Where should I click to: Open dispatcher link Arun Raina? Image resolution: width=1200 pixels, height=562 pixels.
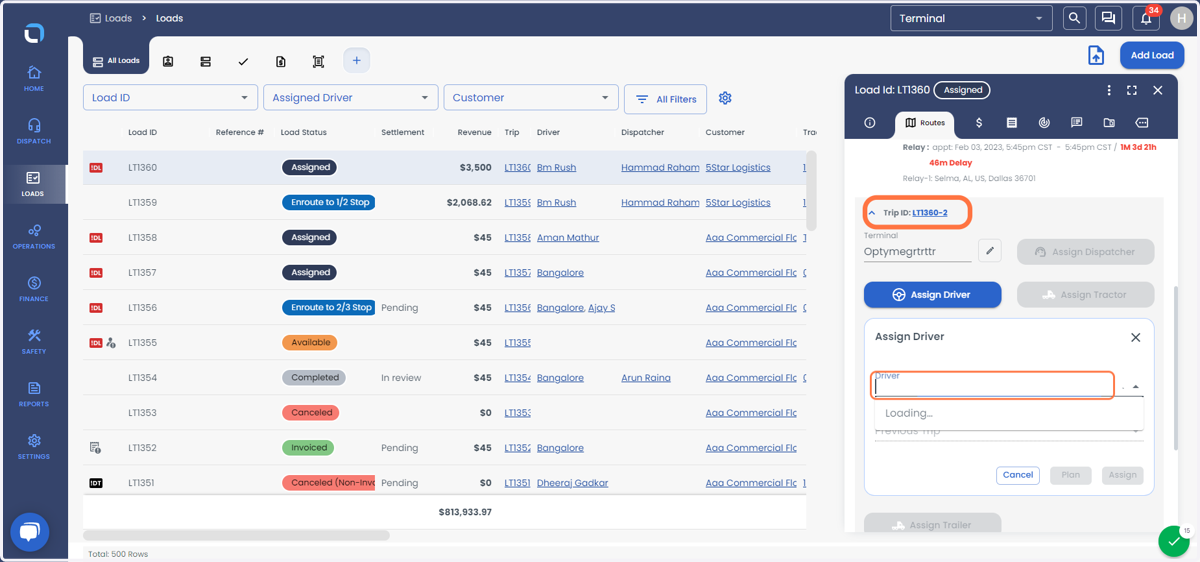click(x=646, y=378)
